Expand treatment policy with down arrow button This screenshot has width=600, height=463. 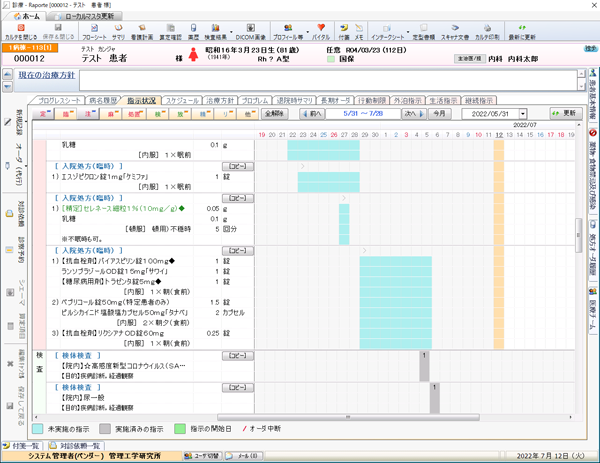(8, 87)
